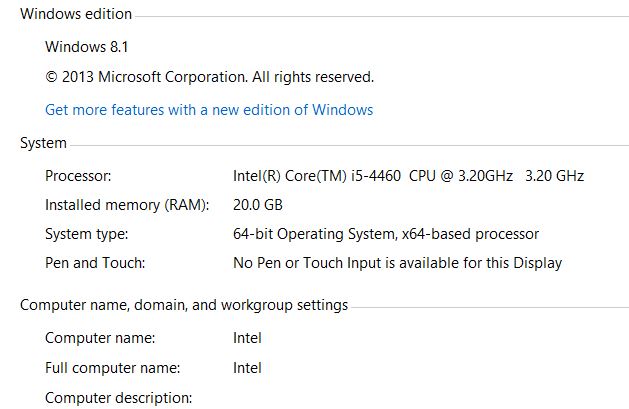Select the 'Installed memory (RAM):' label
The image size is (629, 409).
coord(127,205)
